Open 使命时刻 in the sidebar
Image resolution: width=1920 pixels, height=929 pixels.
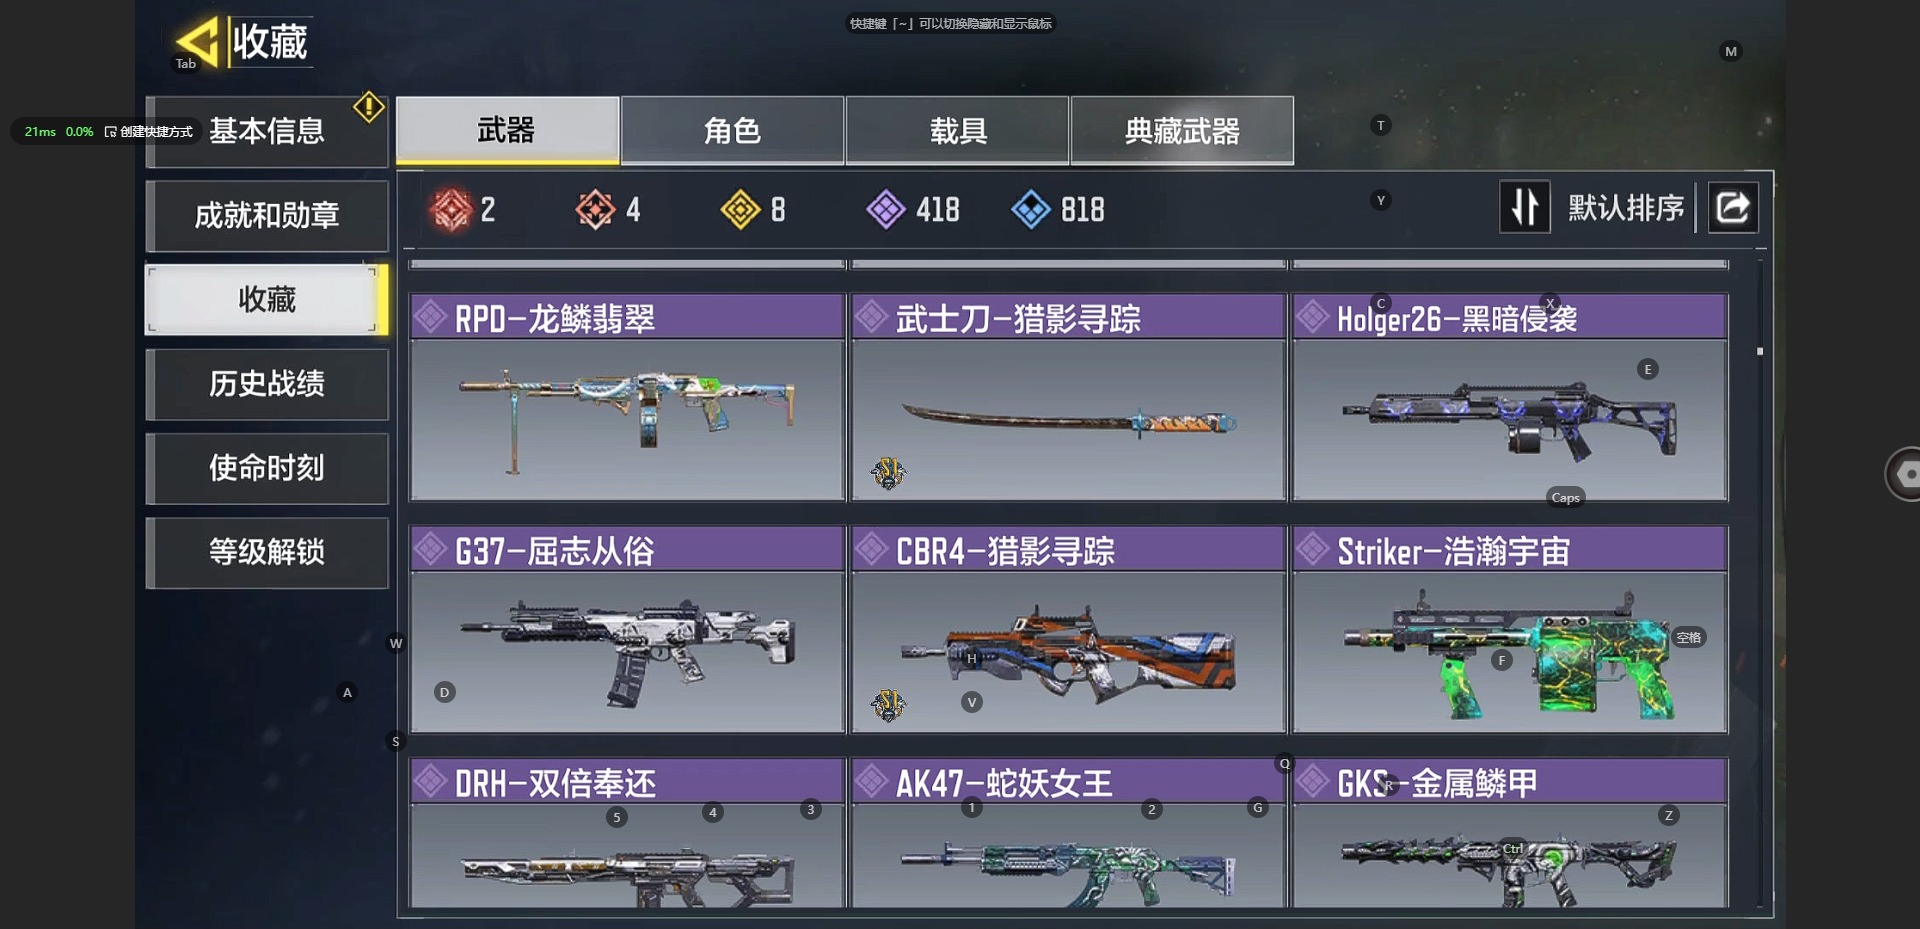[x=267, y=467]
